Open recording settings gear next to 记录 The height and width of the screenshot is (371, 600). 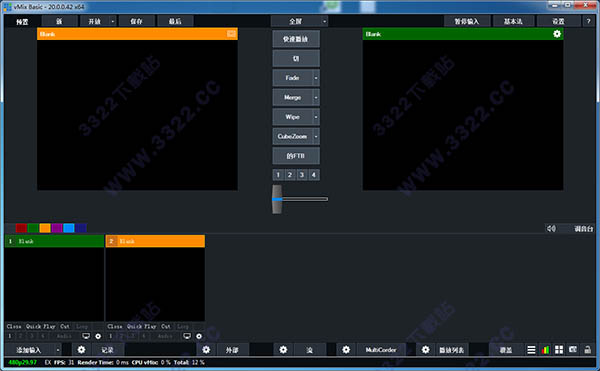point(81,350)
